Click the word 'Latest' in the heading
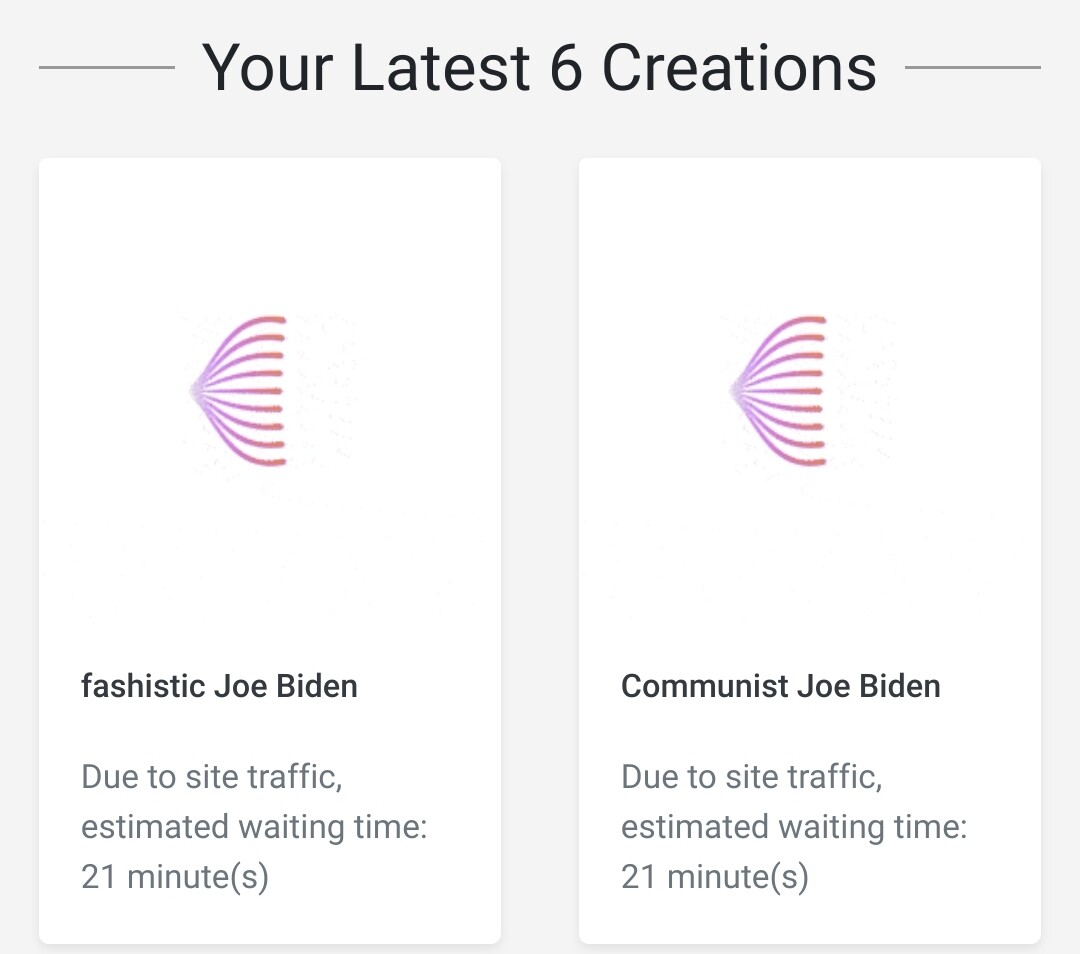The height and width of the screenshot is (954, 1080). pyautogui.click(x=441, y=68)
